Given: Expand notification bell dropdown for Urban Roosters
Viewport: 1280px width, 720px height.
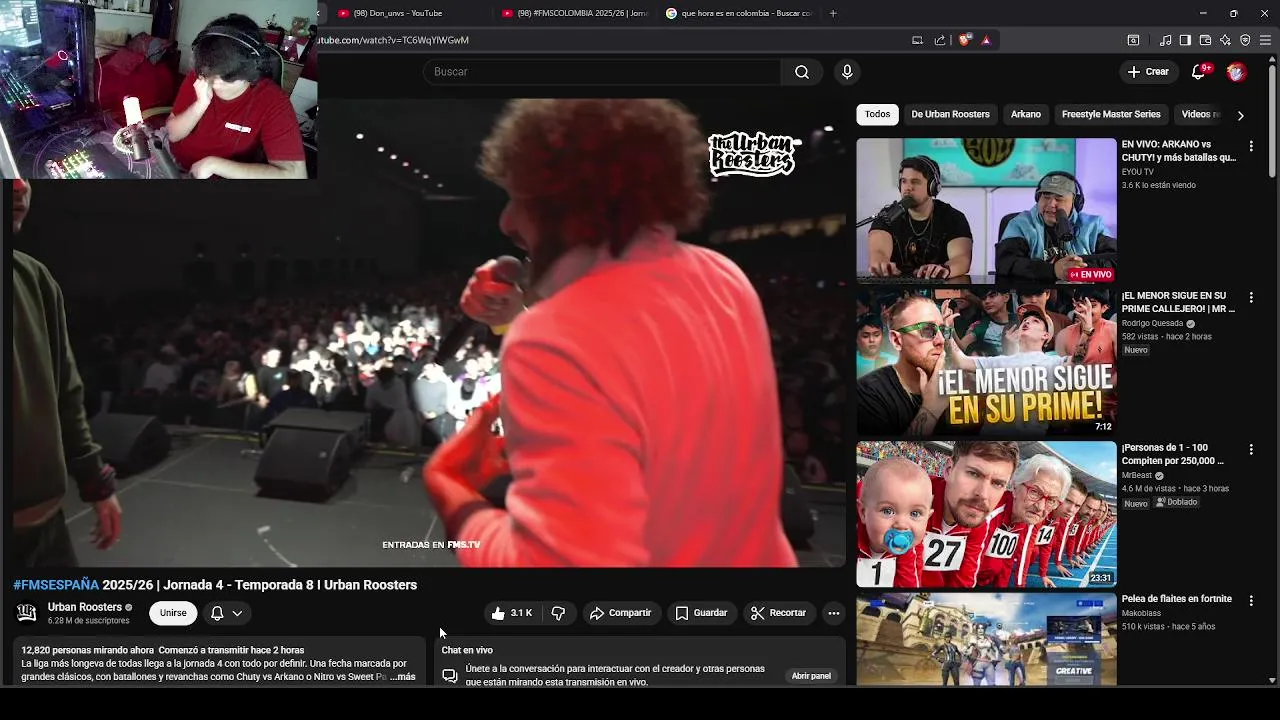Looking at the screenshot, I should [226, 613].
